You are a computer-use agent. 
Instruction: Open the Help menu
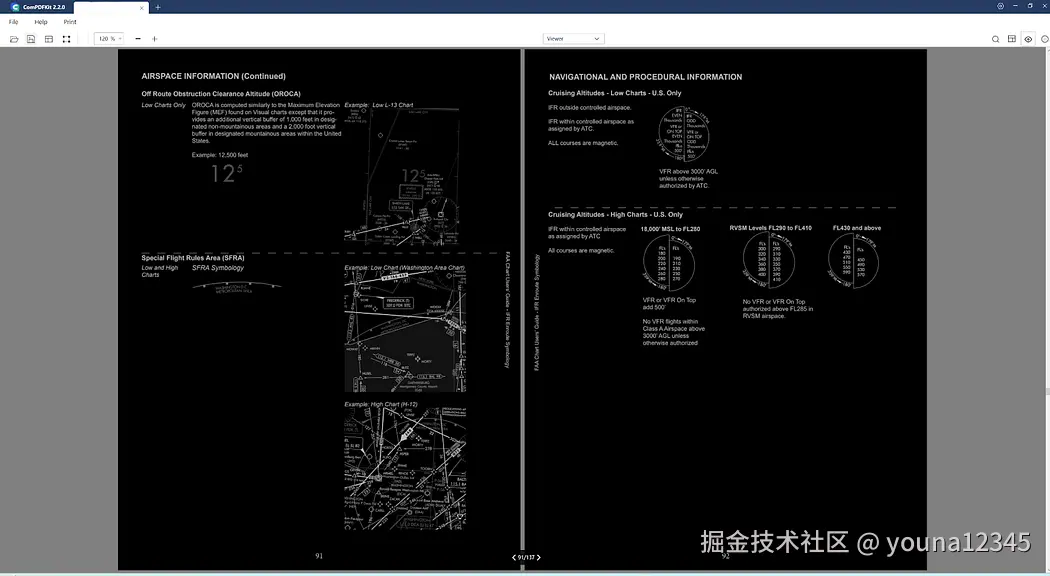click(41, 22)
